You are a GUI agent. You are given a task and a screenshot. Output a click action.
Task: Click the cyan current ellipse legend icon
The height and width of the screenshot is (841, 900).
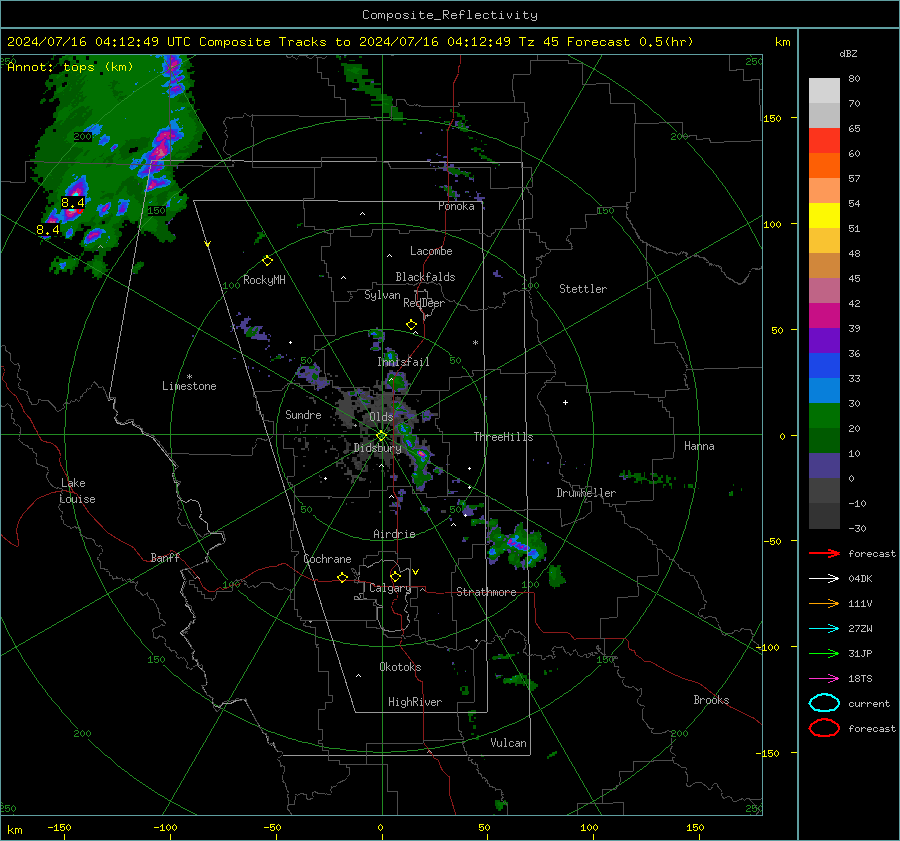[x=824, y=703]
